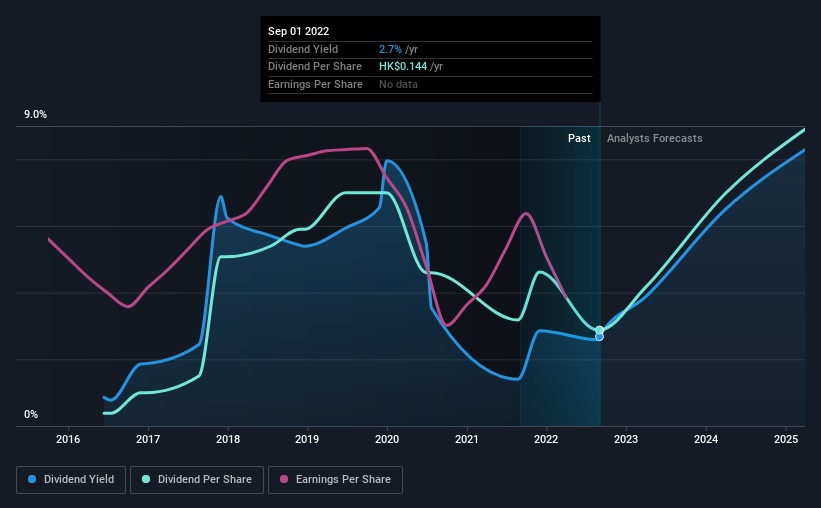
Task: Click the 2020 x-axis label
Action: [387, 439]
